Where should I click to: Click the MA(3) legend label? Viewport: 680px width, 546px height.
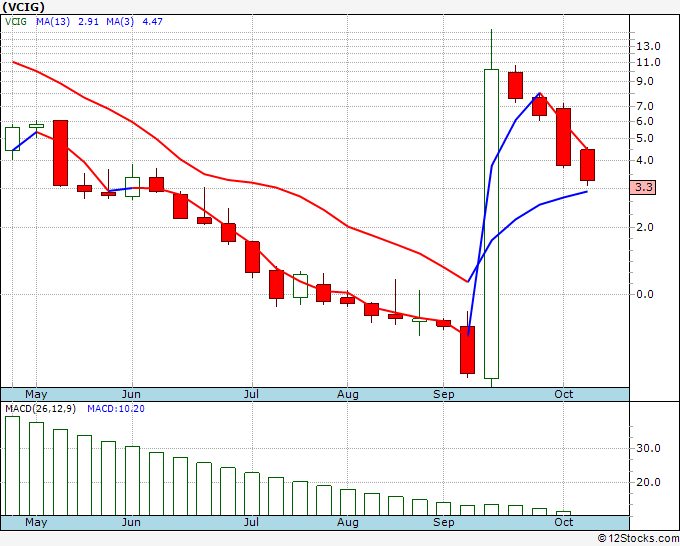click(120, 22)
